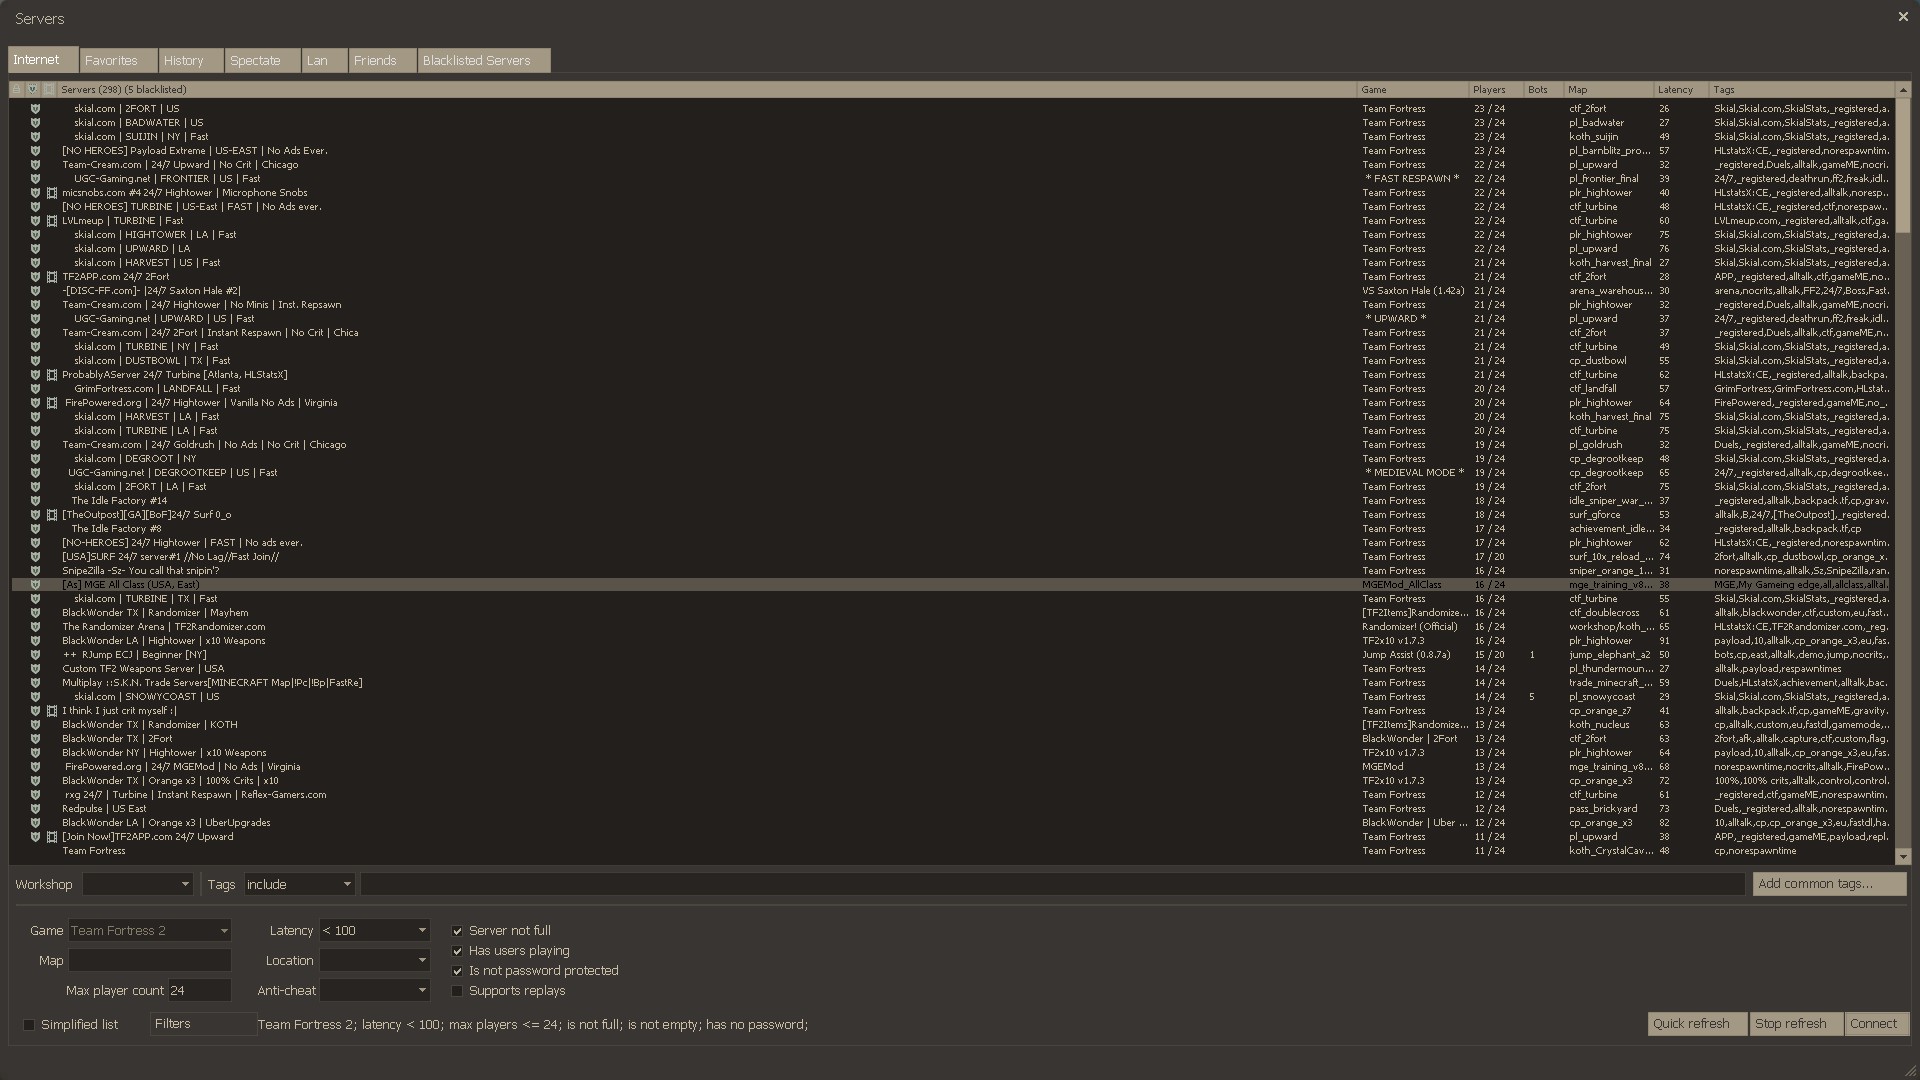Screen dimensions: 1920x1080
Task: Open the Location dropdown
Action: pyautogui.click(x=375, y=961)
